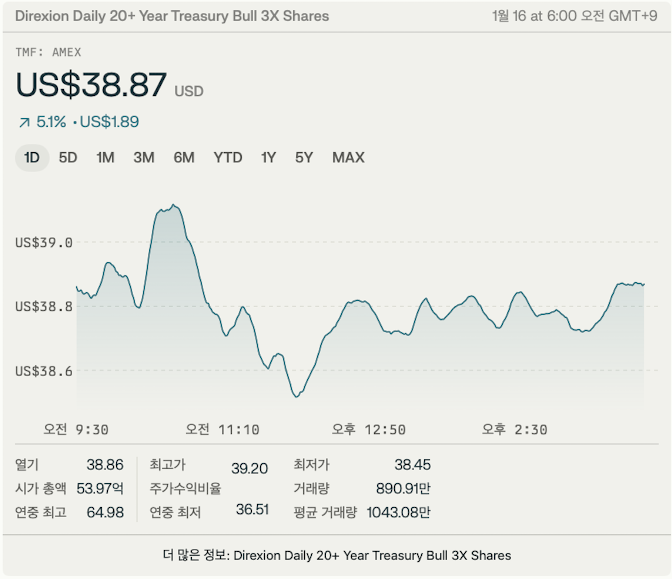Select the 1D time range tab
This screenshot has height=579, width=672.
[x=32, y=158]
